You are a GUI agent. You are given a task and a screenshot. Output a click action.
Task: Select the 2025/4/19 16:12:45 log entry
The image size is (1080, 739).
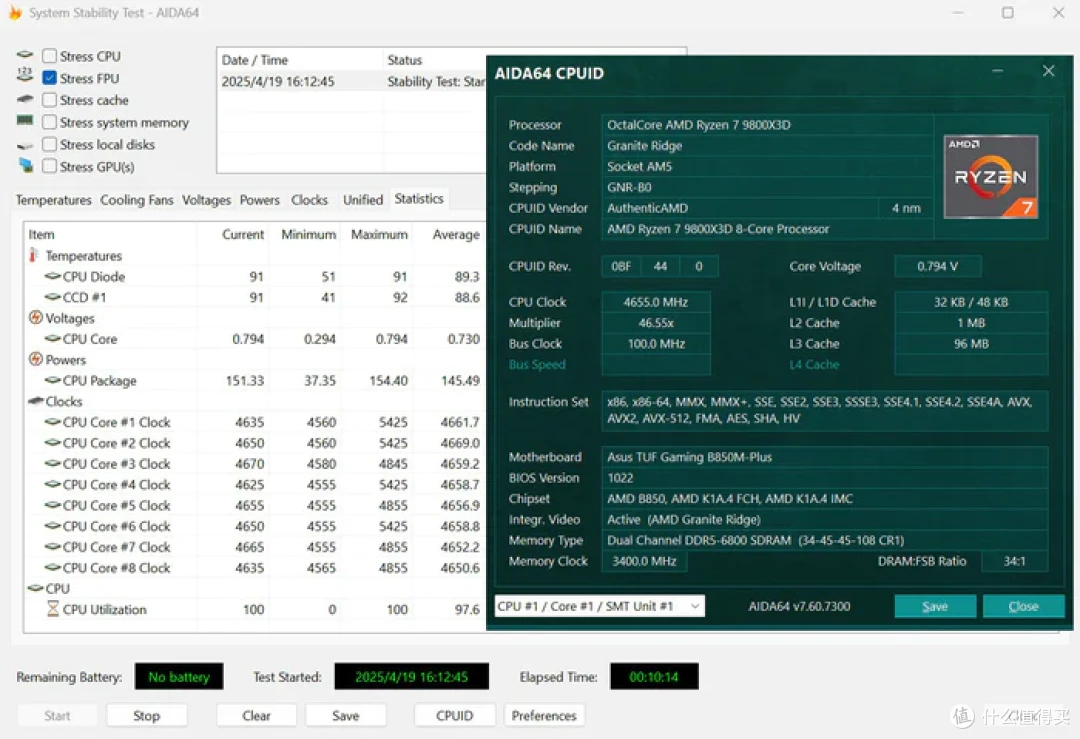pos(352,81)
